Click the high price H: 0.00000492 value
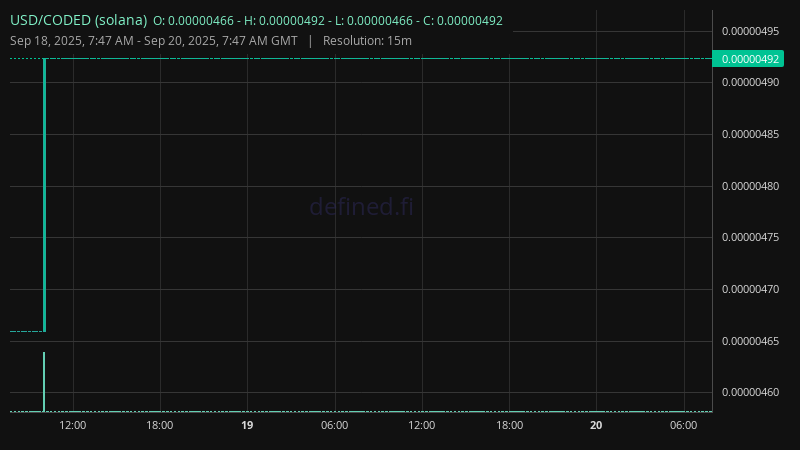This screenshot has width=800, height=450. (x=284, y=21)
